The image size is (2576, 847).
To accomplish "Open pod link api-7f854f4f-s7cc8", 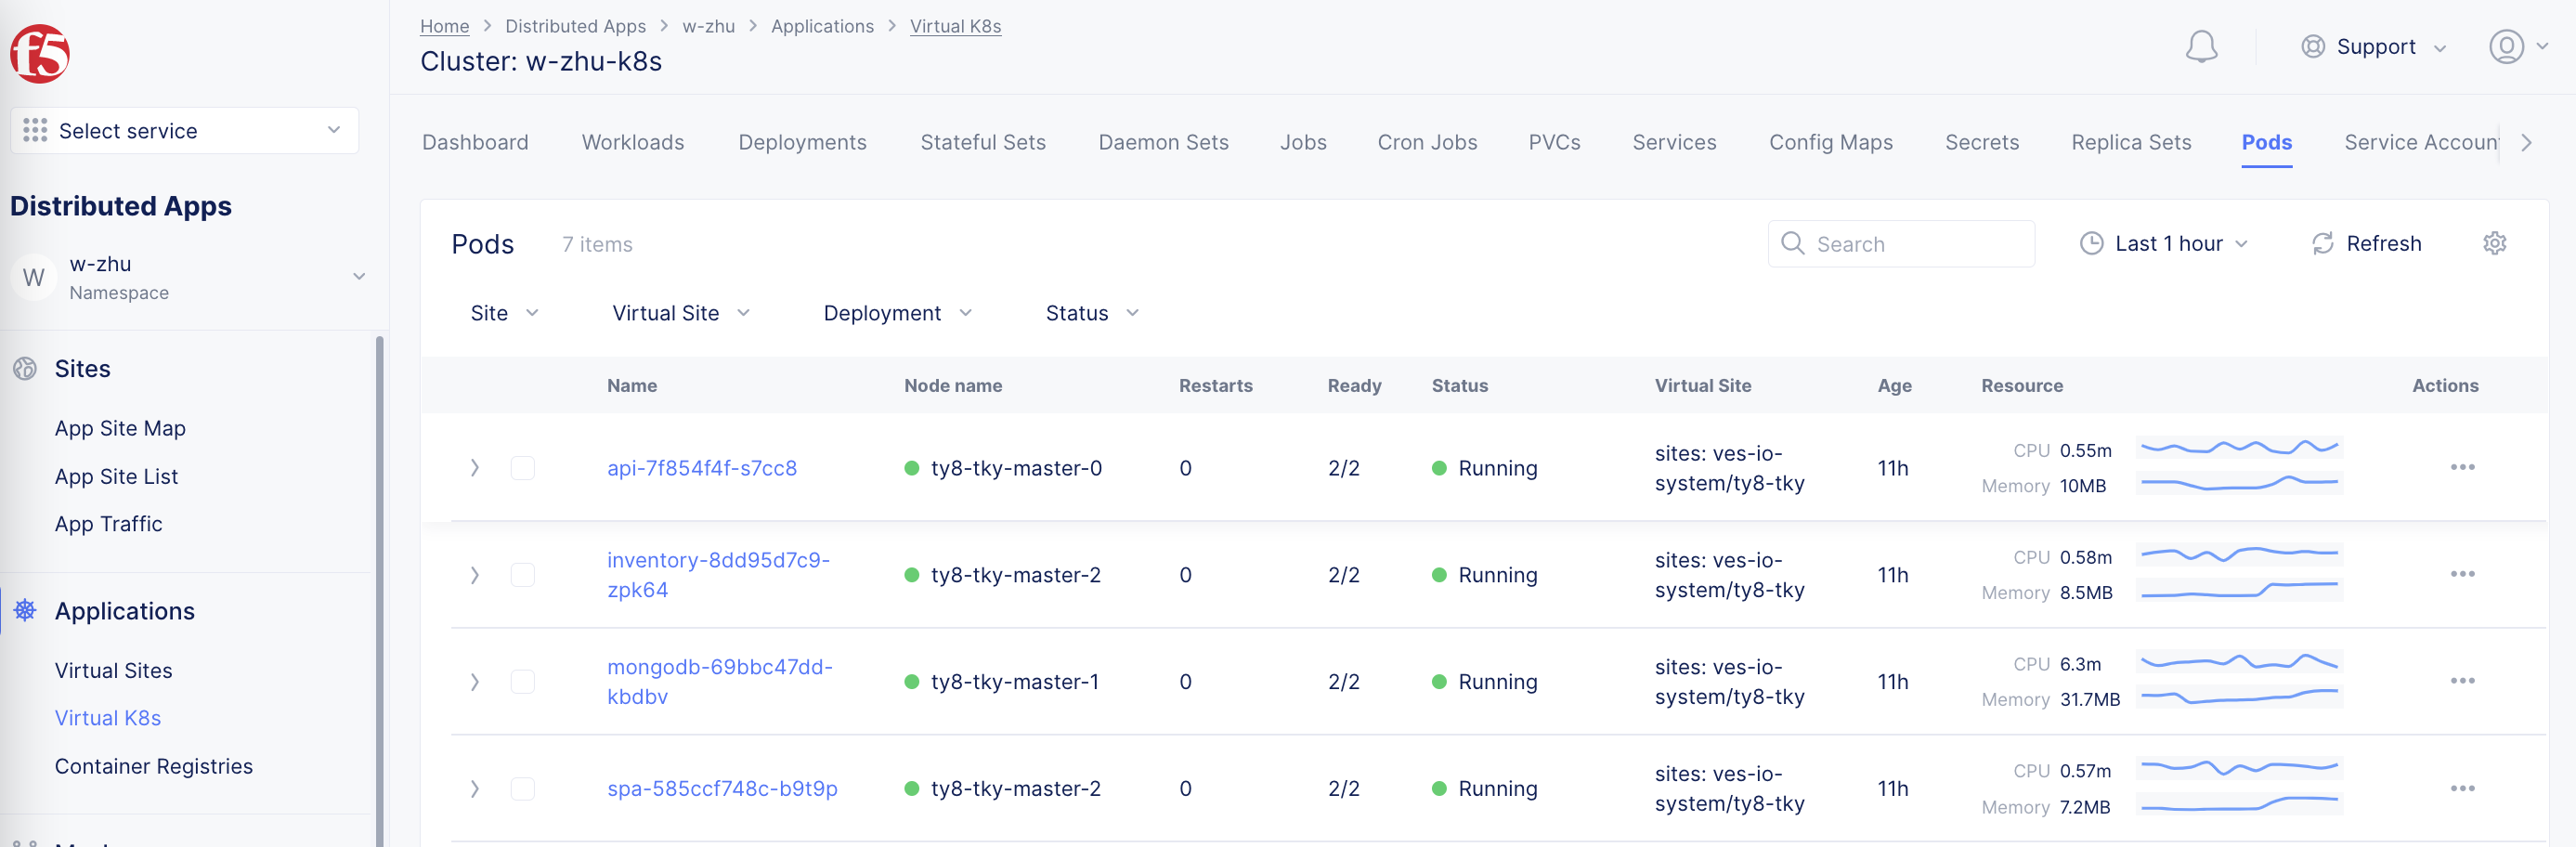I will click(702, 467).
